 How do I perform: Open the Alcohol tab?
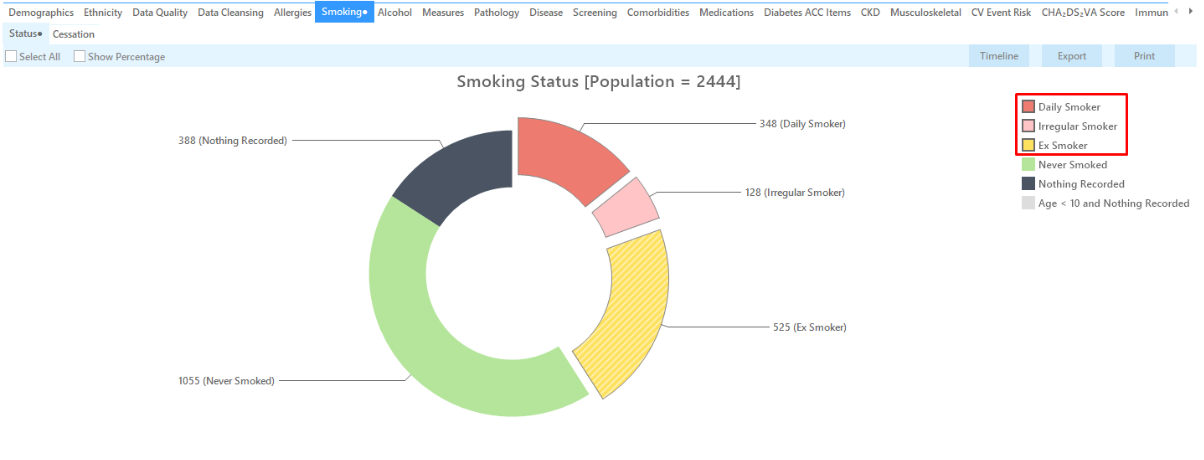coord(395,13)
